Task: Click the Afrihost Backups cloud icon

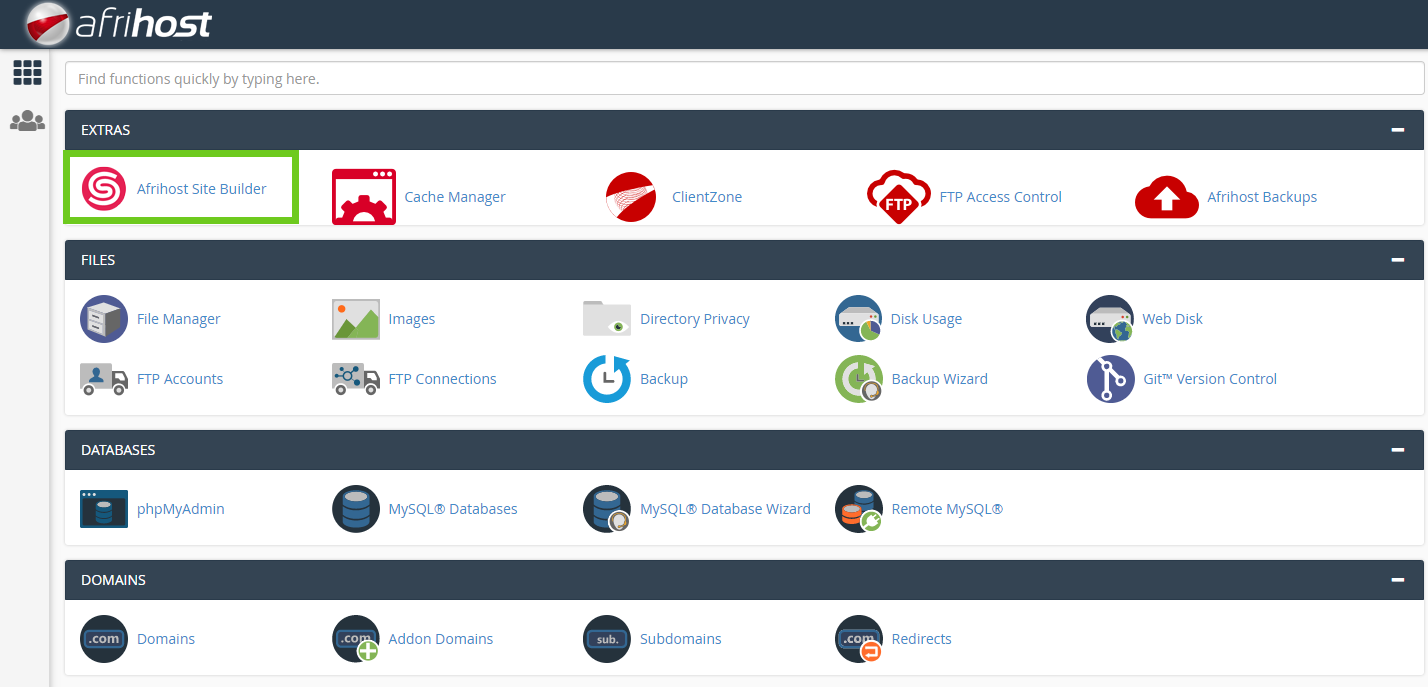Action: coord(1166,197)
